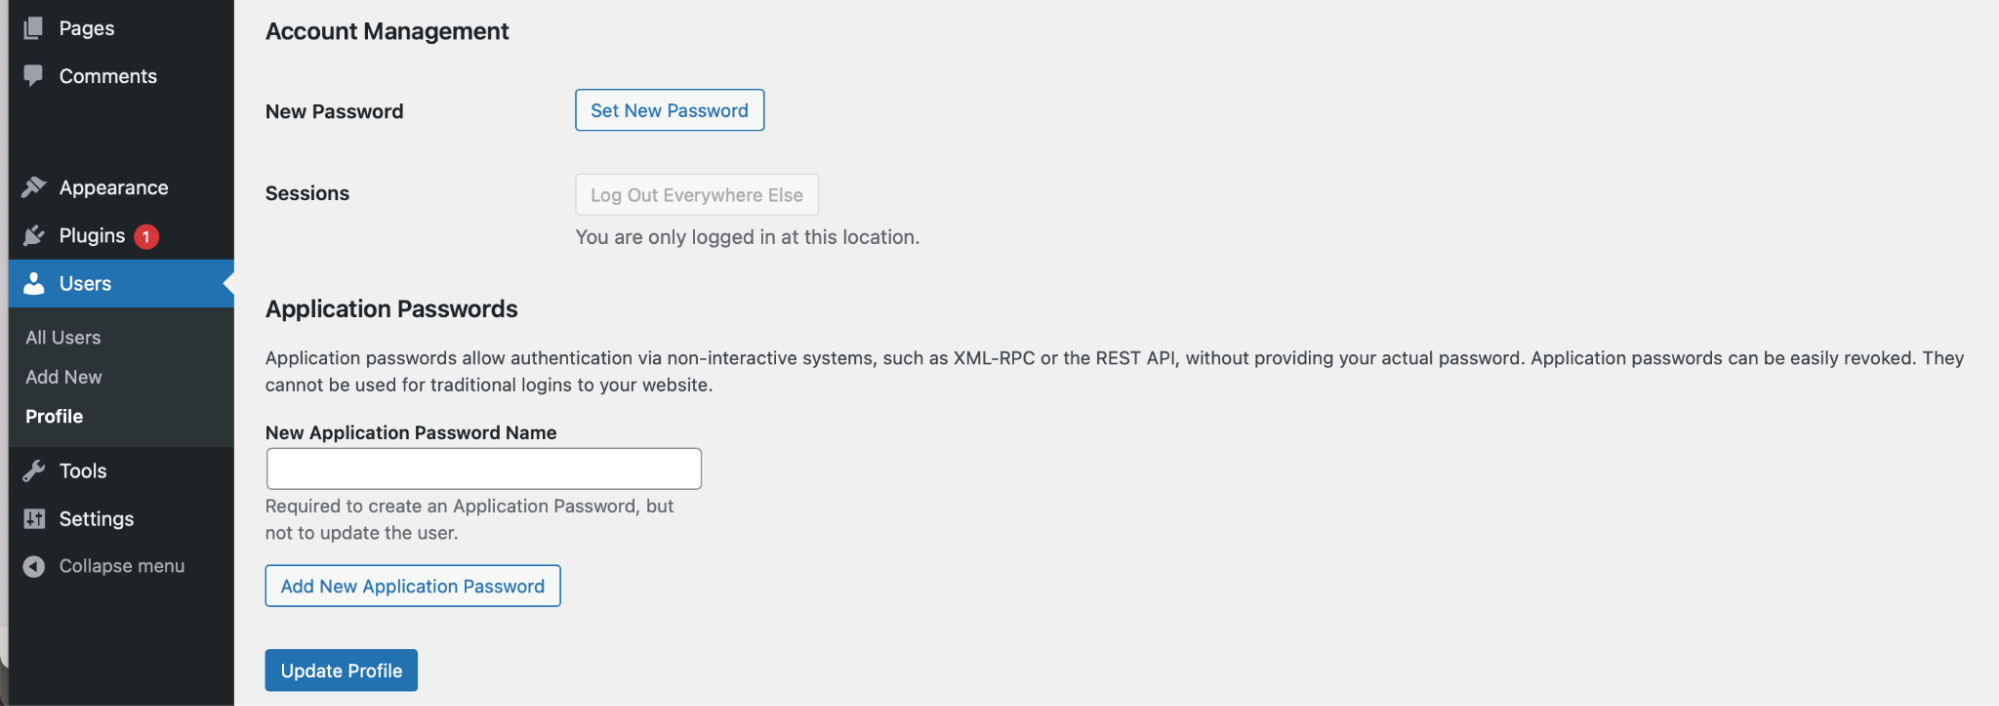Screen dimensions: 1999x706
Task: Click the Appearance menu entry
Action: [113, 186]
